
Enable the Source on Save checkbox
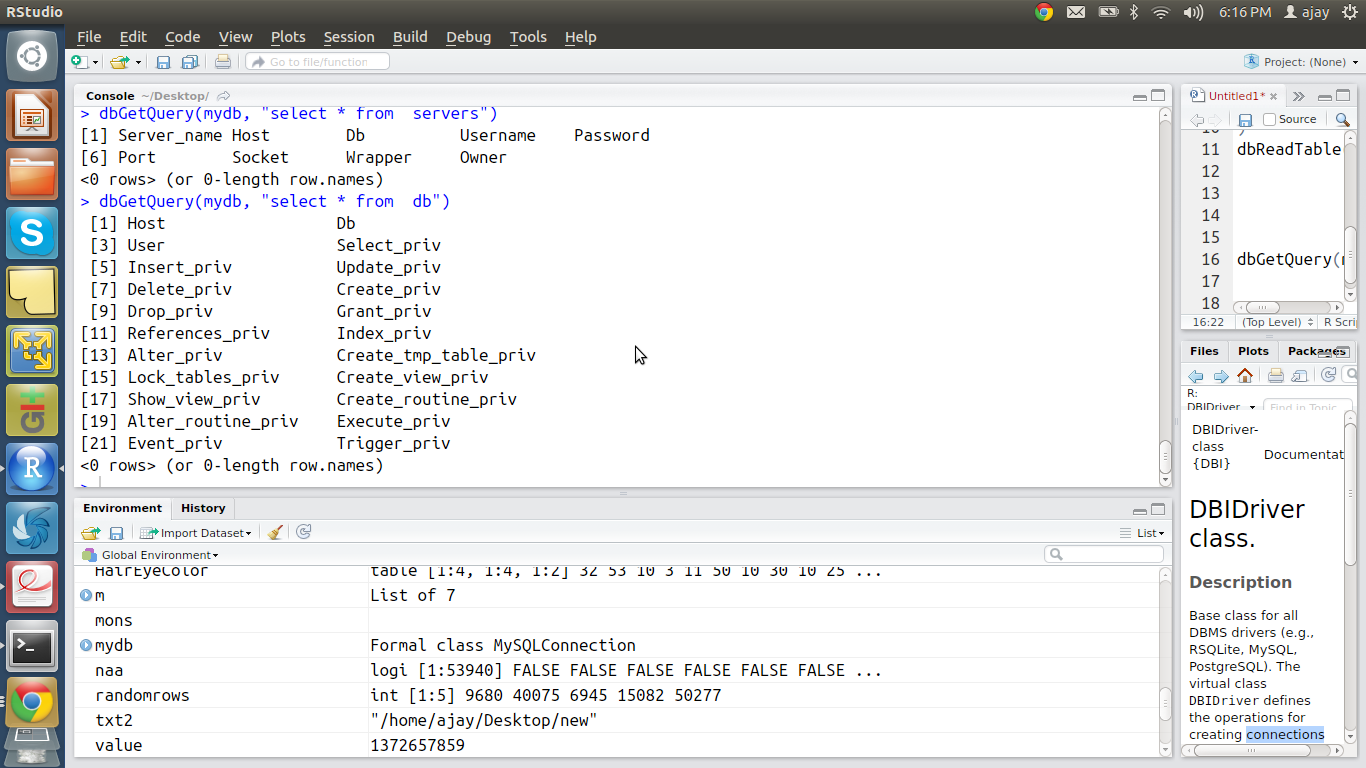tap(1269, 119)
